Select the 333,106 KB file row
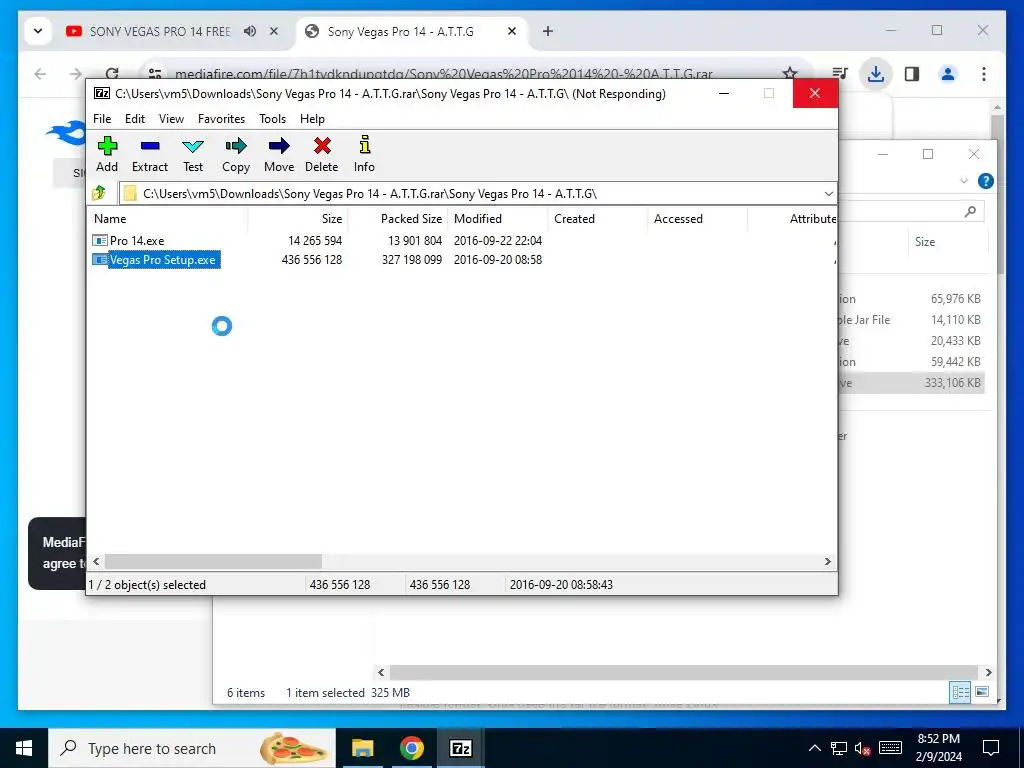This screenshot has width=1024, height=768. tap(912, 383)
